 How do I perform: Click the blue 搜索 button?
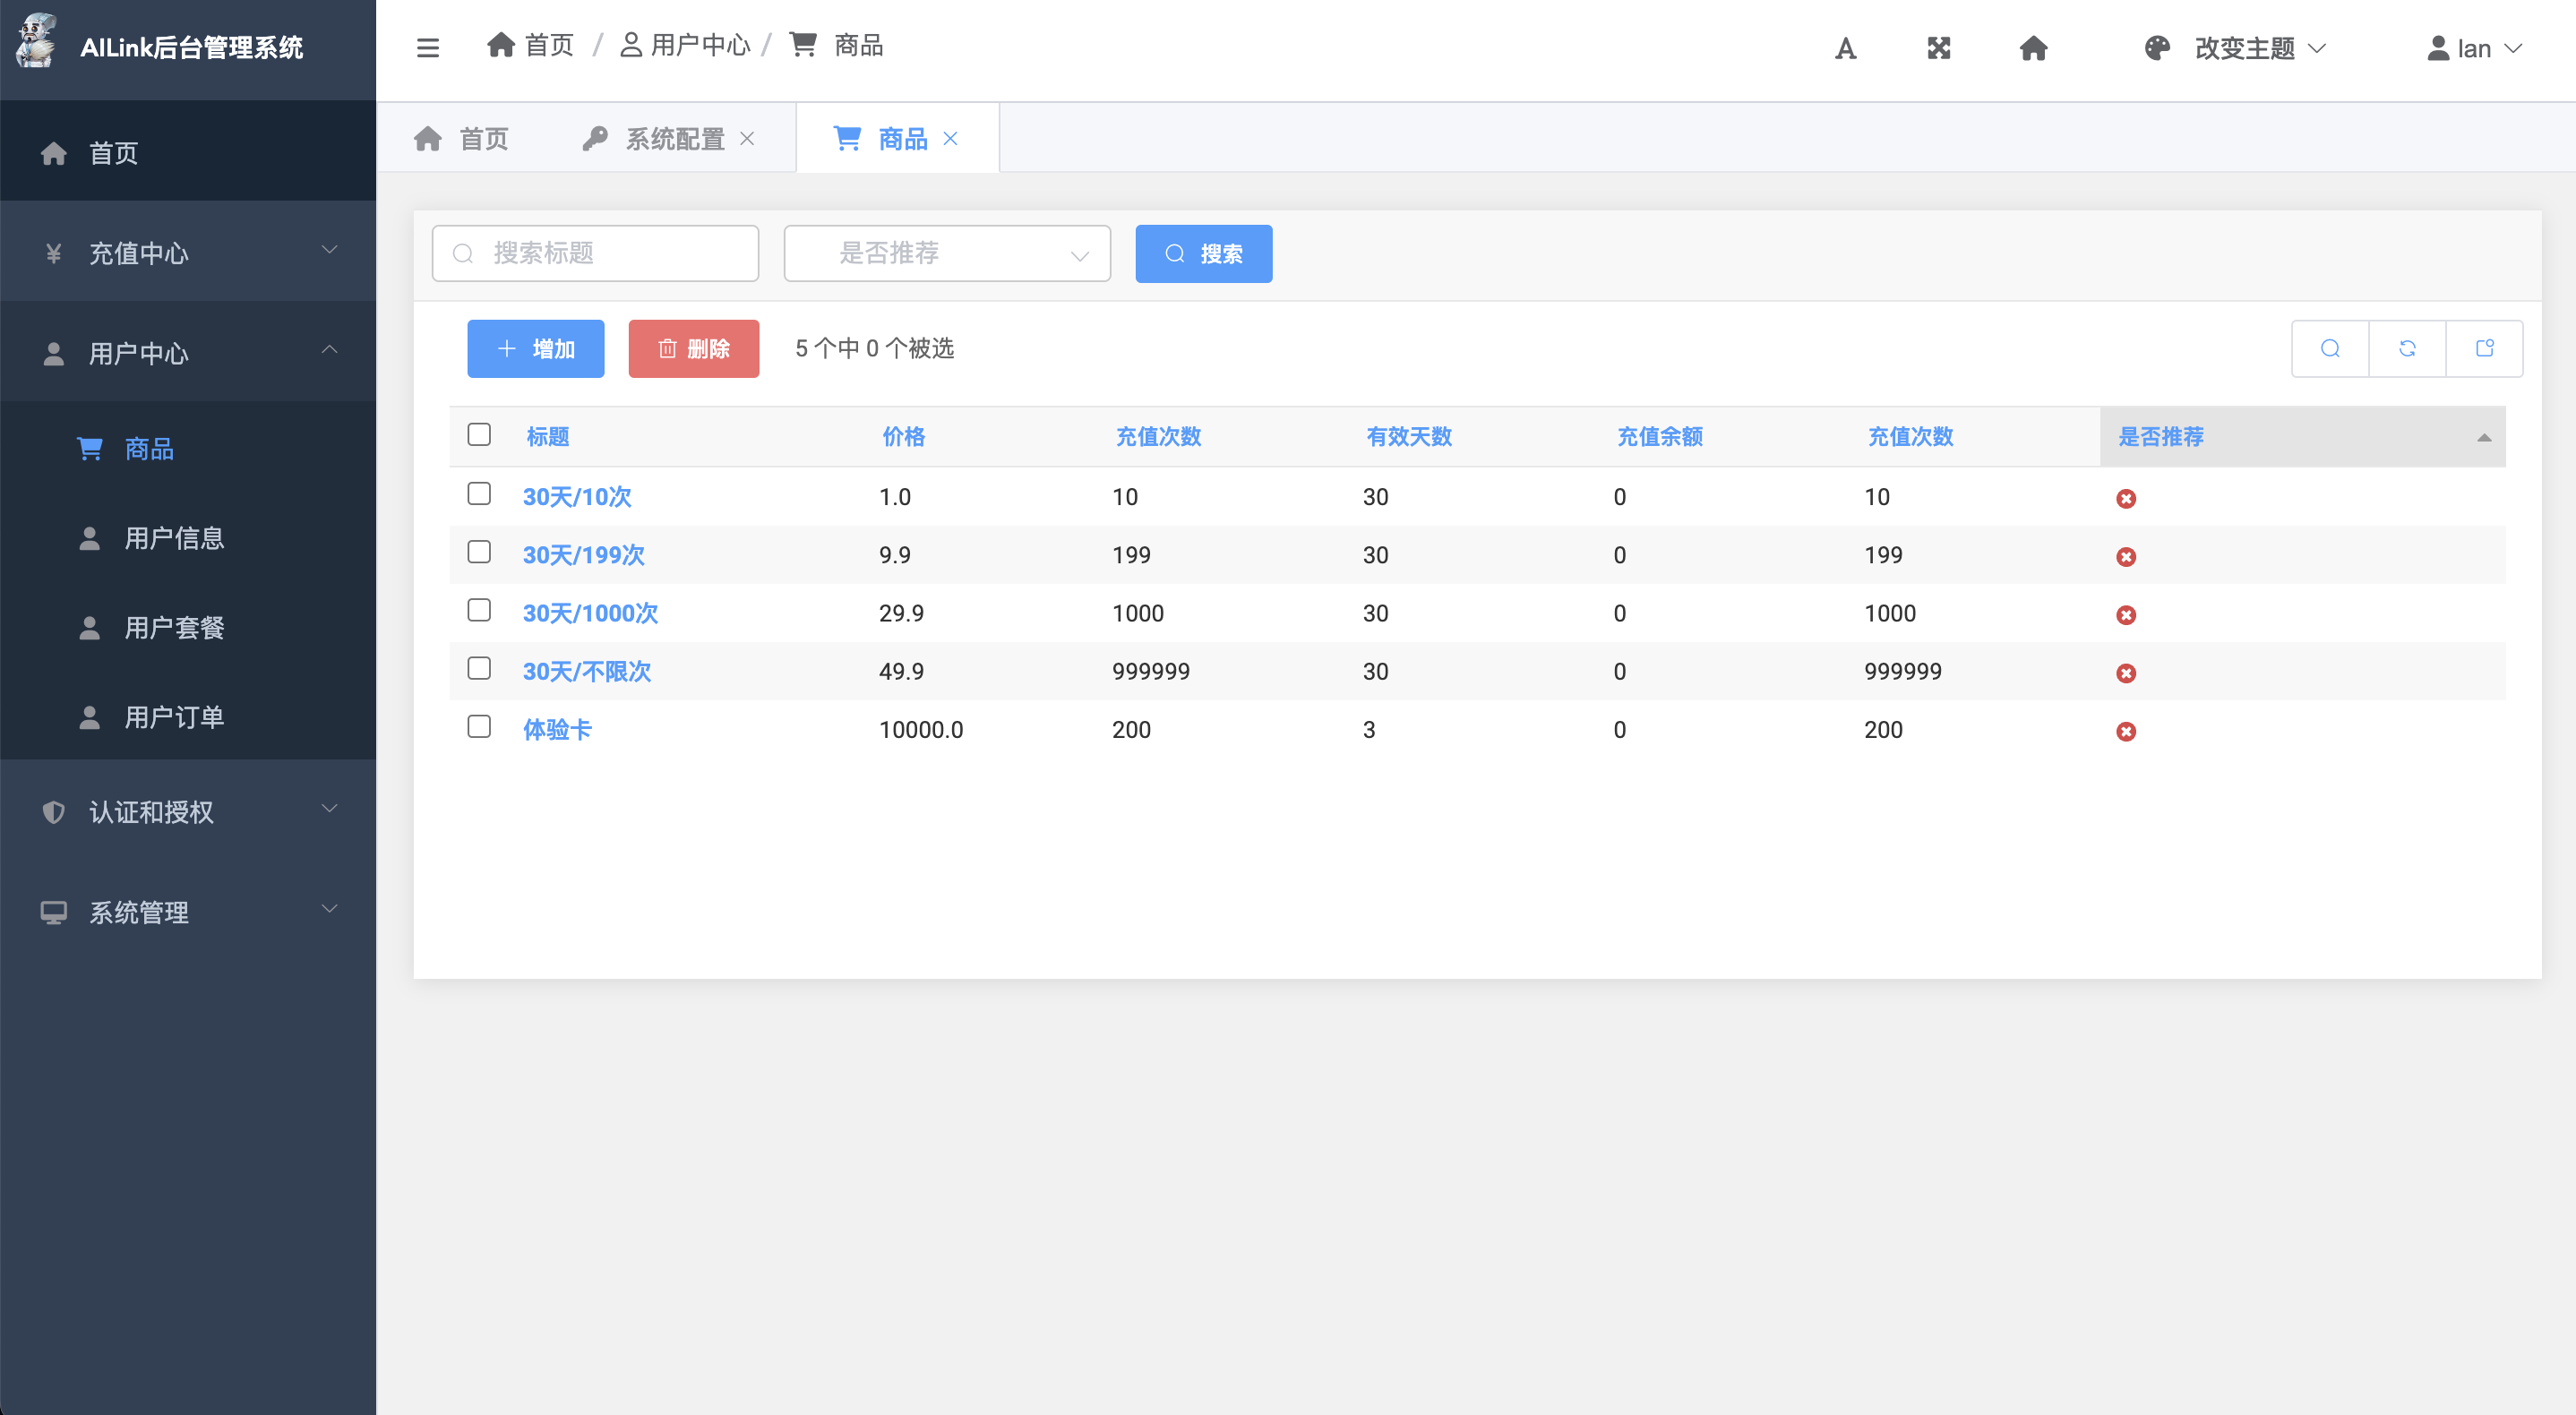pyautogui.click(x=1204, y=254)
